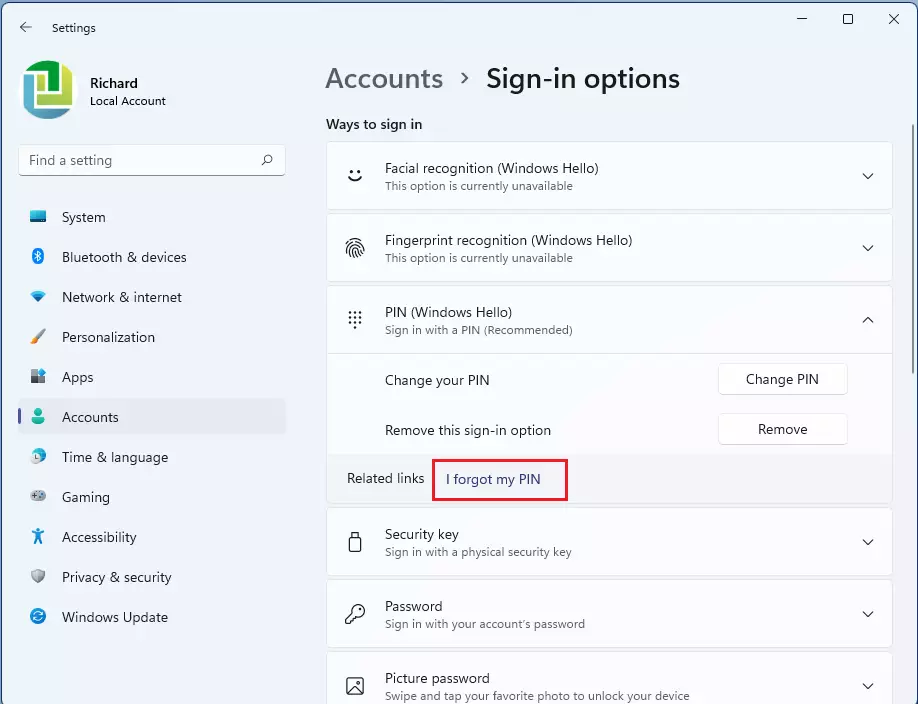
Task: Expand Fingerprint recognition (Windows Hello) section
Action: click(867, 248)
